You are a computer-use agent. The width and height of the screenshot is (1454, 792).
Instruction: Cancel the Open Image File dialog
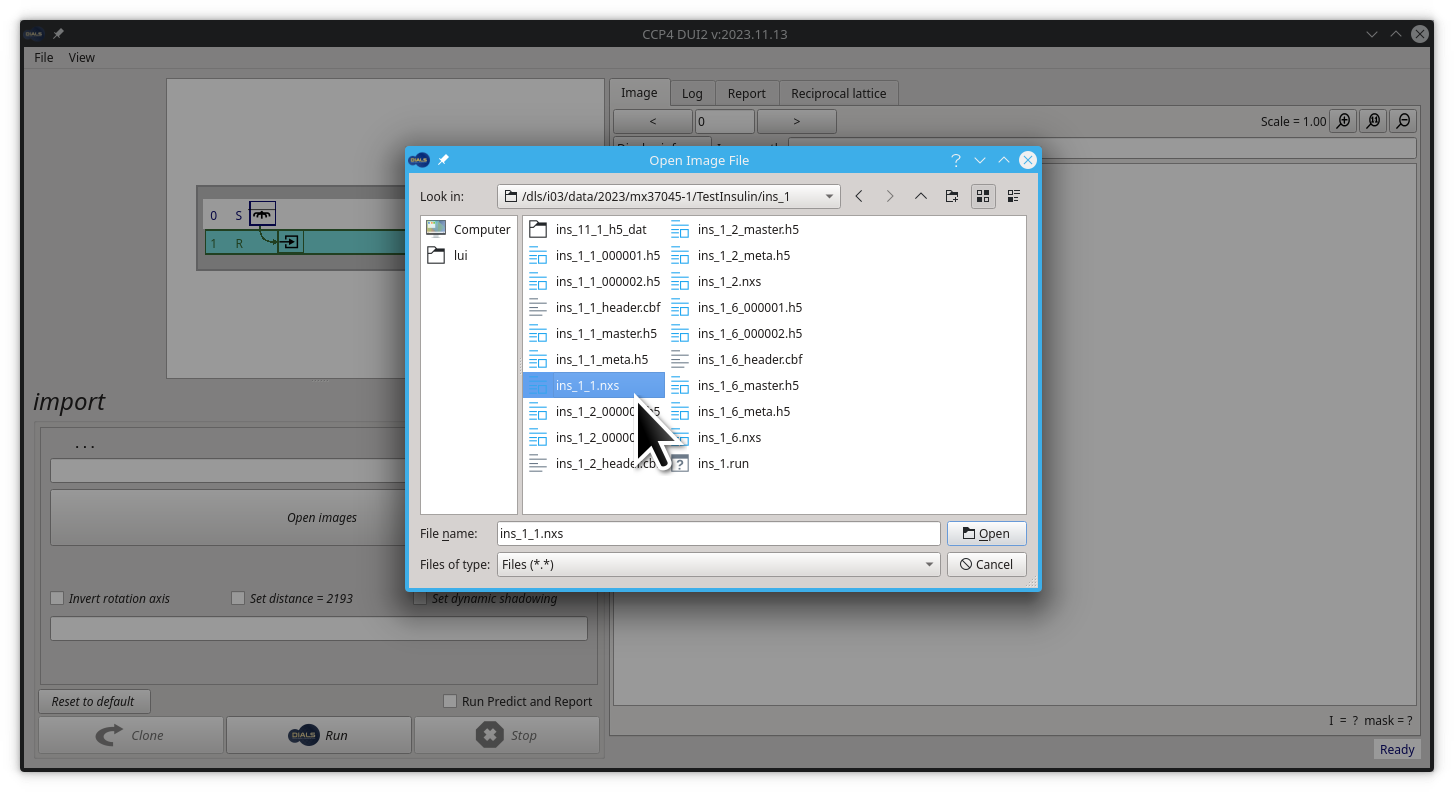pyautogui.click(x=986, y=564)
